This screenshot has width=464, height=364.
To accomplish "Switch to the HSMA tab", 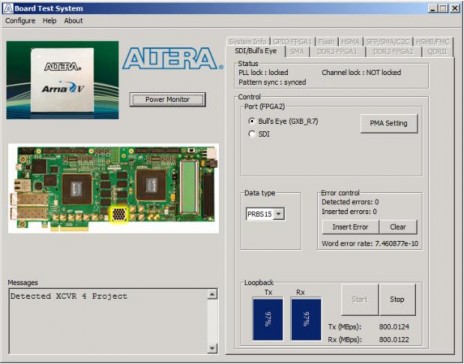I will coord(350,41).
